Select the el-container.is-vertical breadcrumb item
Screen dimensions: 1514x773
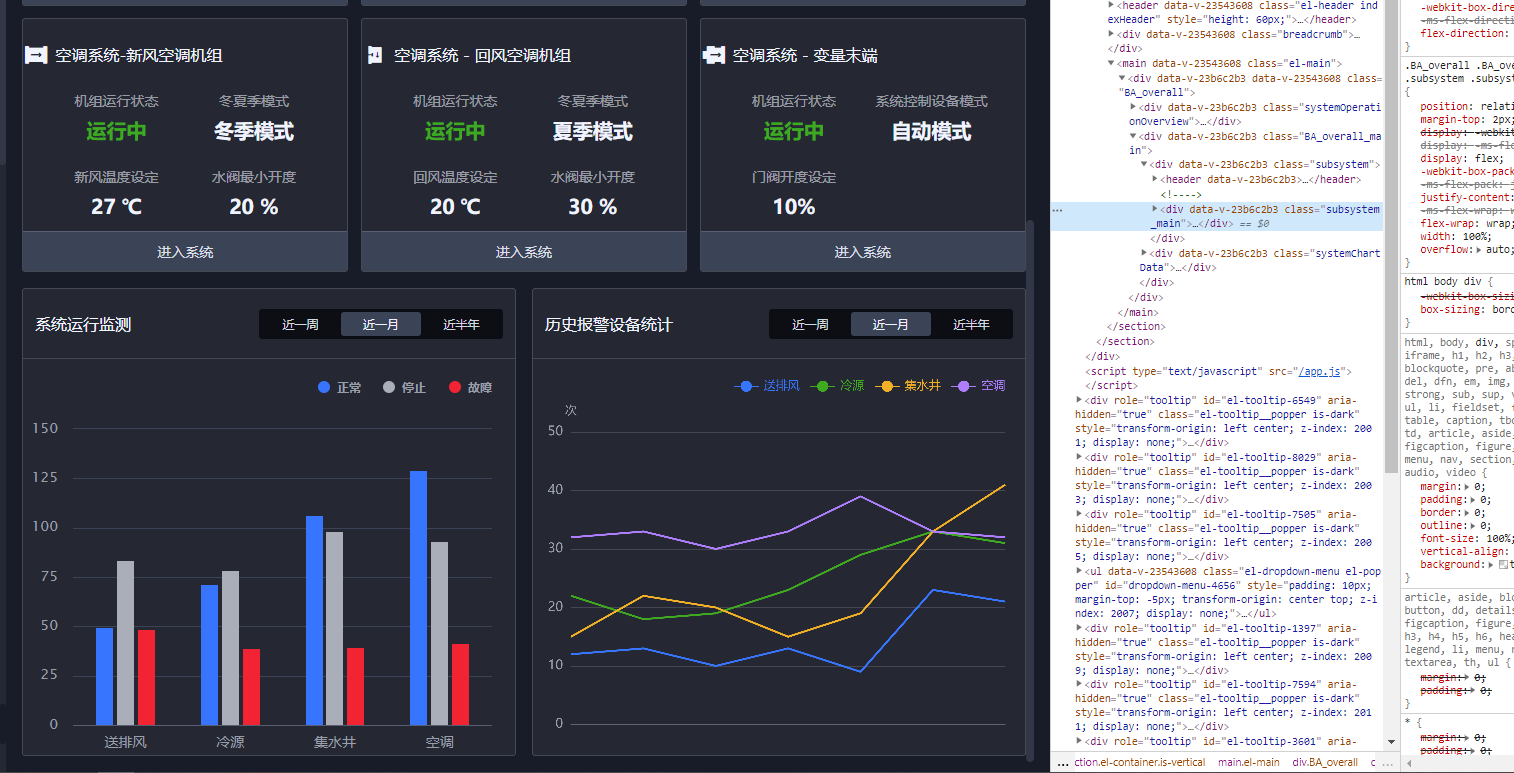tap(1138, 762)
